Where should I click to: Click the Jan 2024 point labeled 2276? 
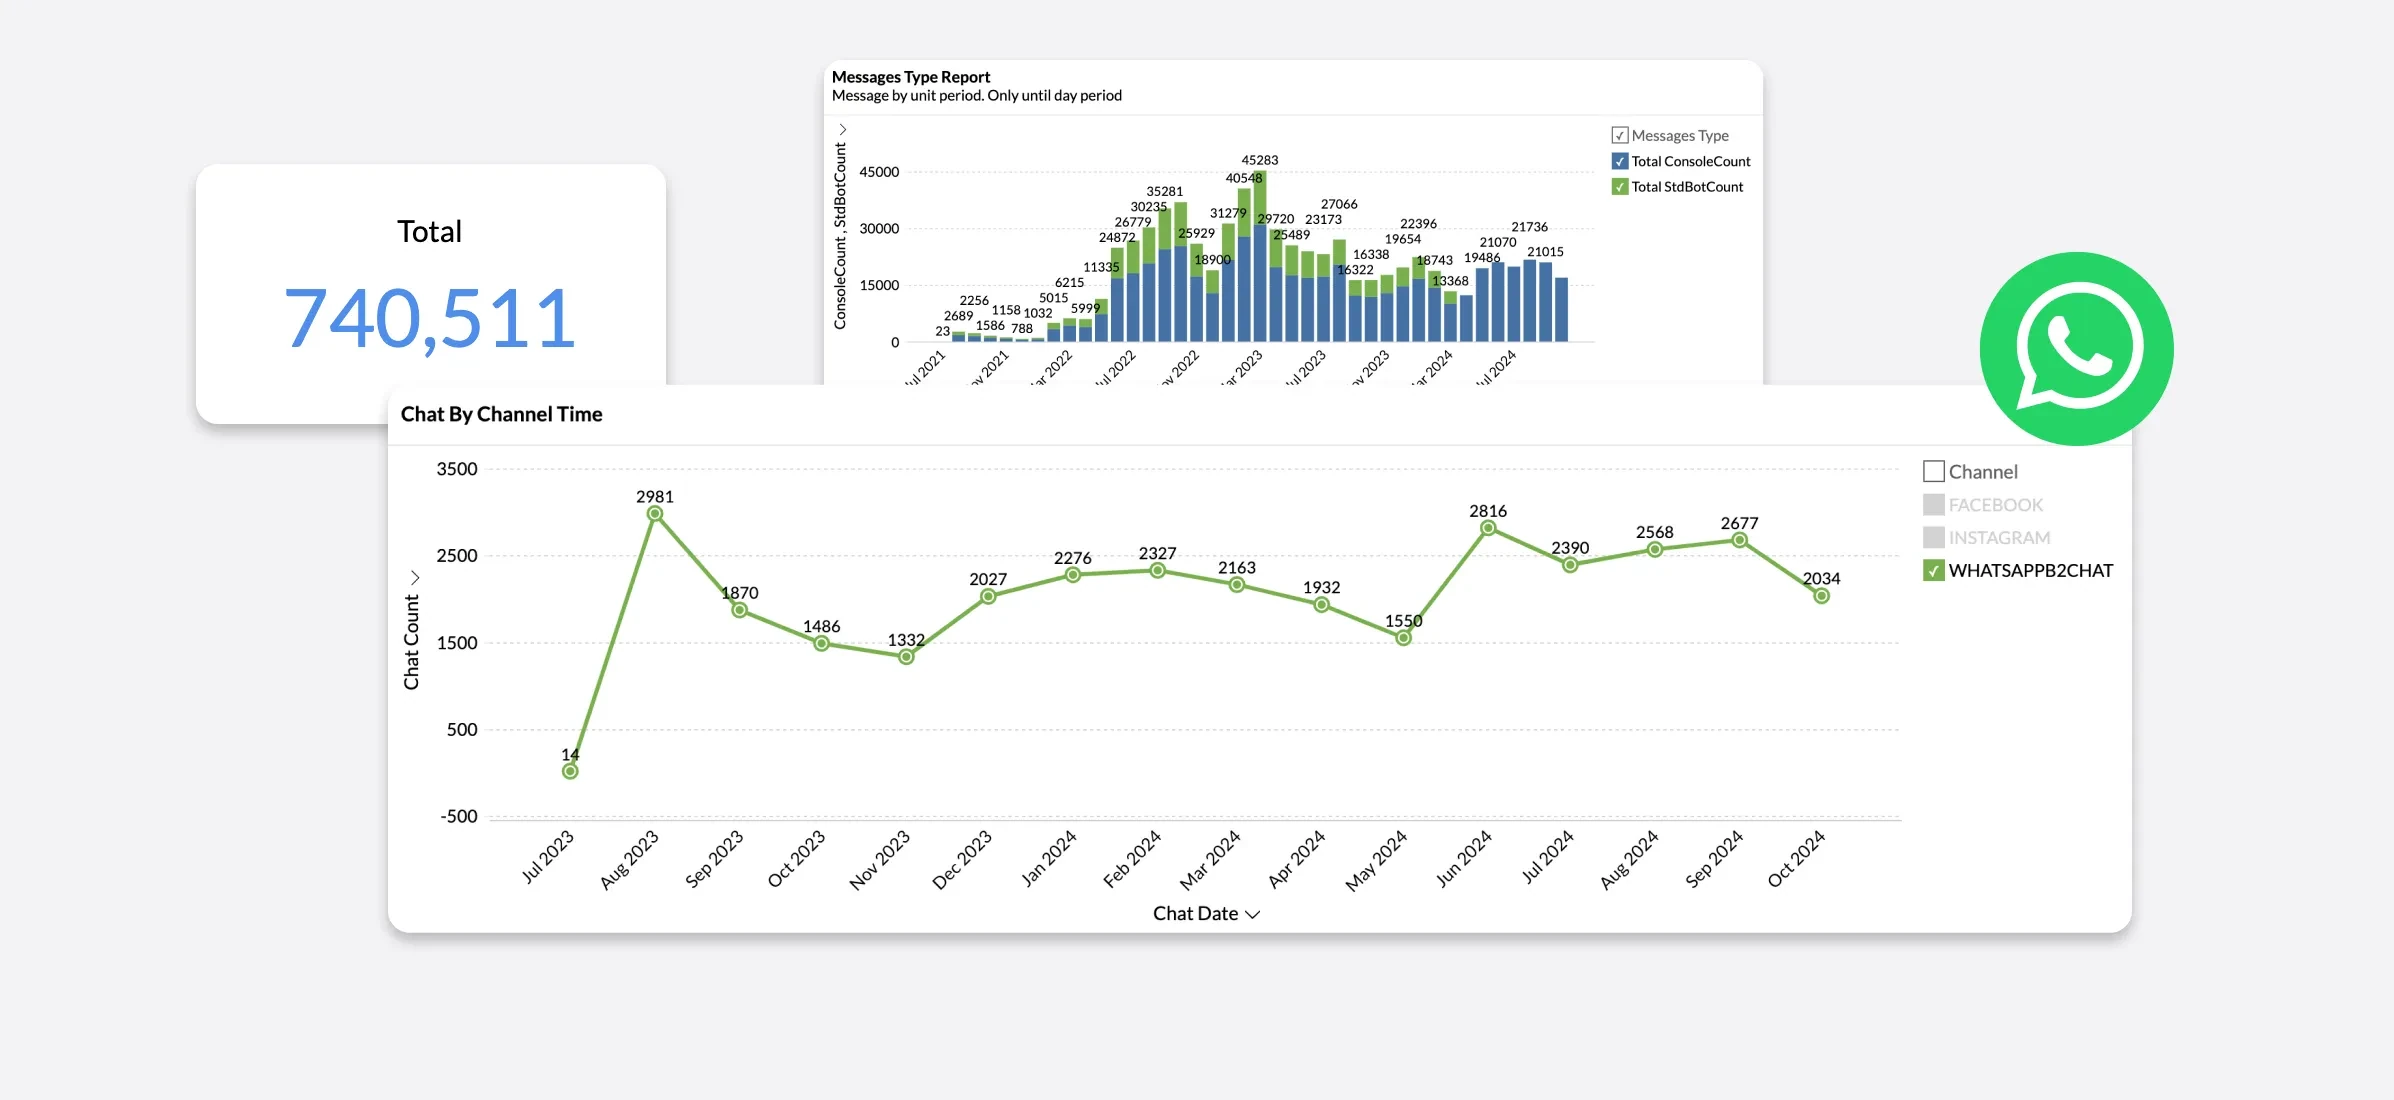1072,575
